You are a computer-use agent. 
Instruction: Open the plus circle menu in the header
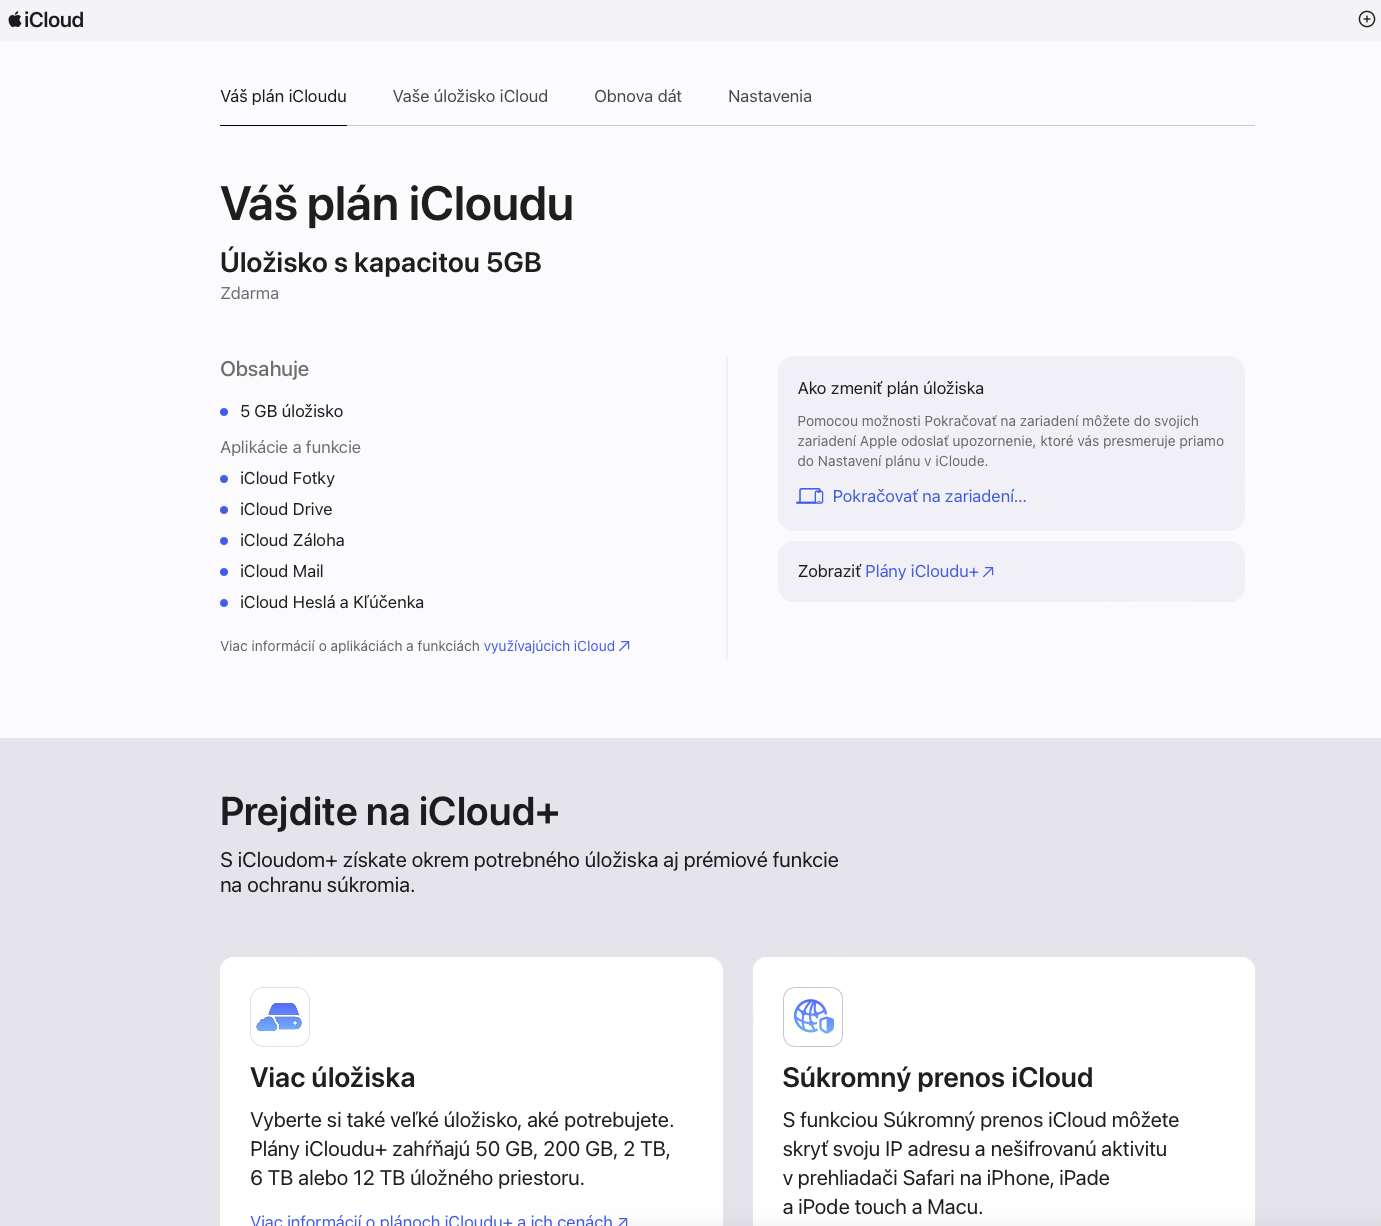point(1367,19)
